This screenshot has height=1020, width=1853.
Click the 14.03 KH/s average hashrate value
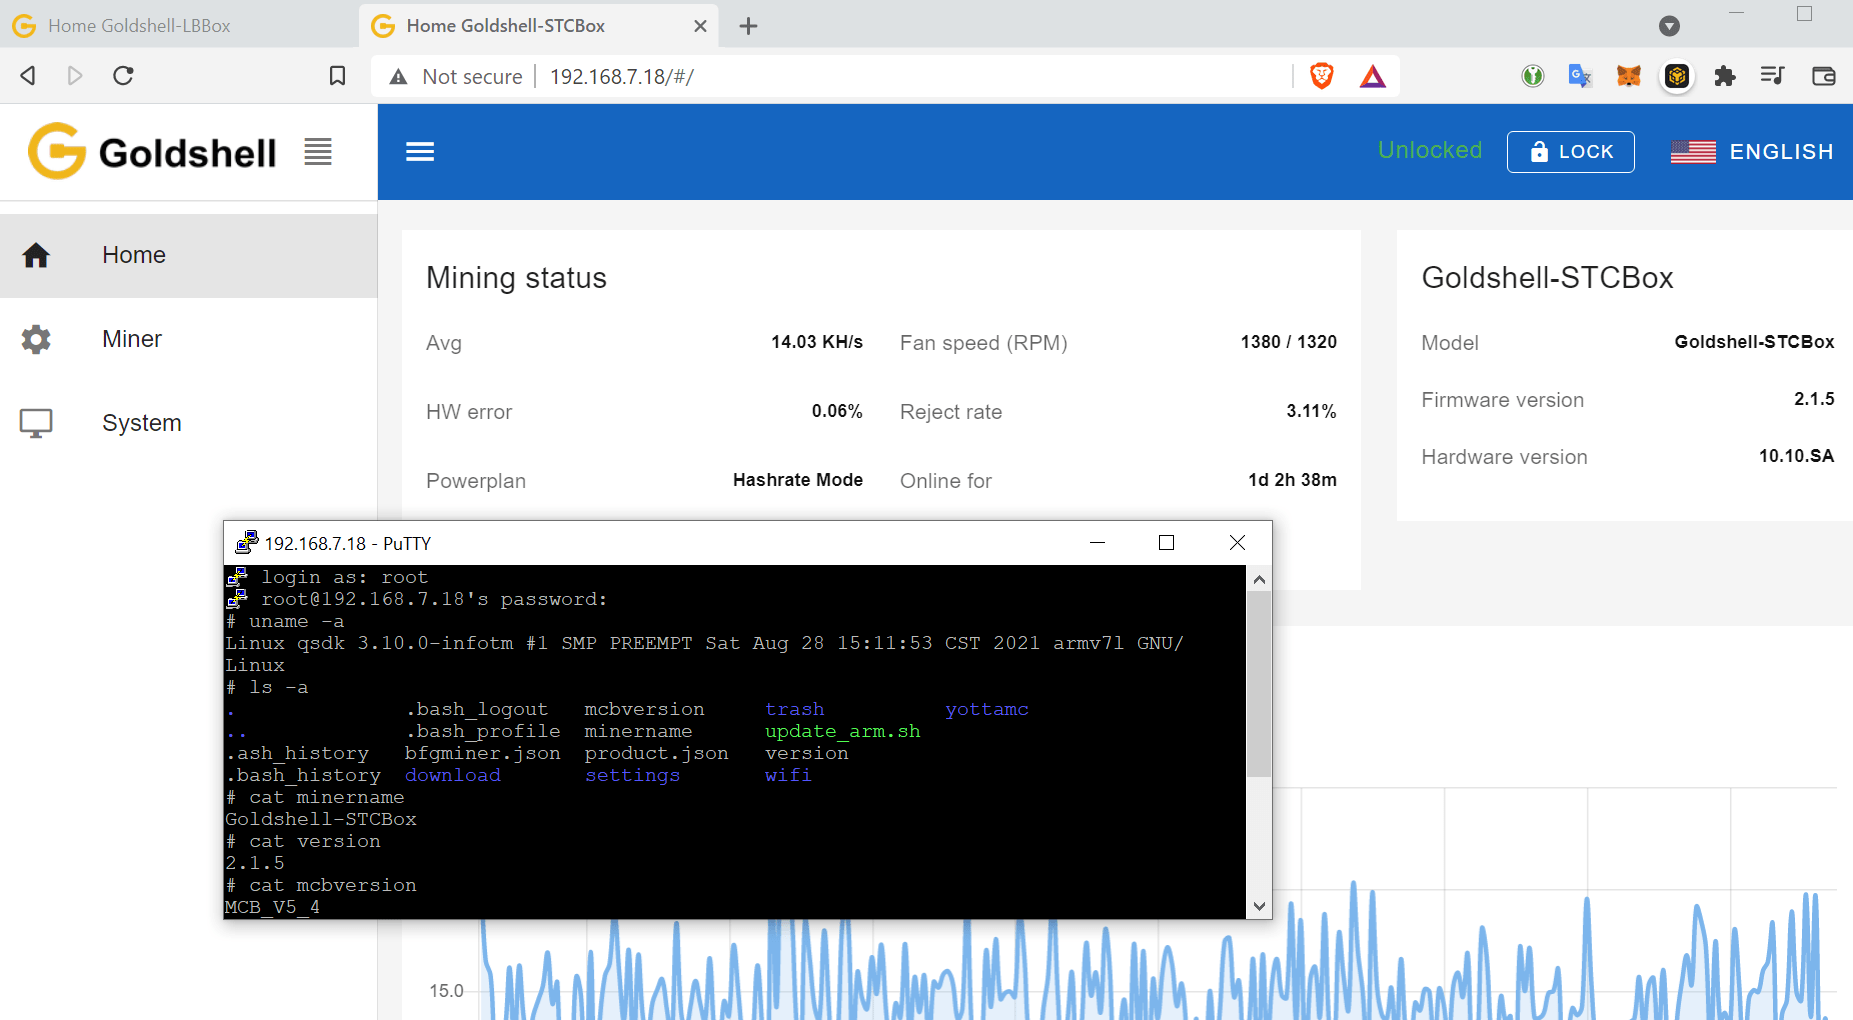[816, 342]
